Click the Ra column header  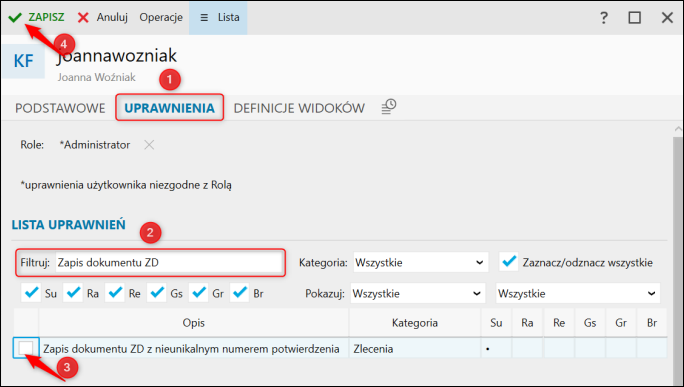point(527,323)
